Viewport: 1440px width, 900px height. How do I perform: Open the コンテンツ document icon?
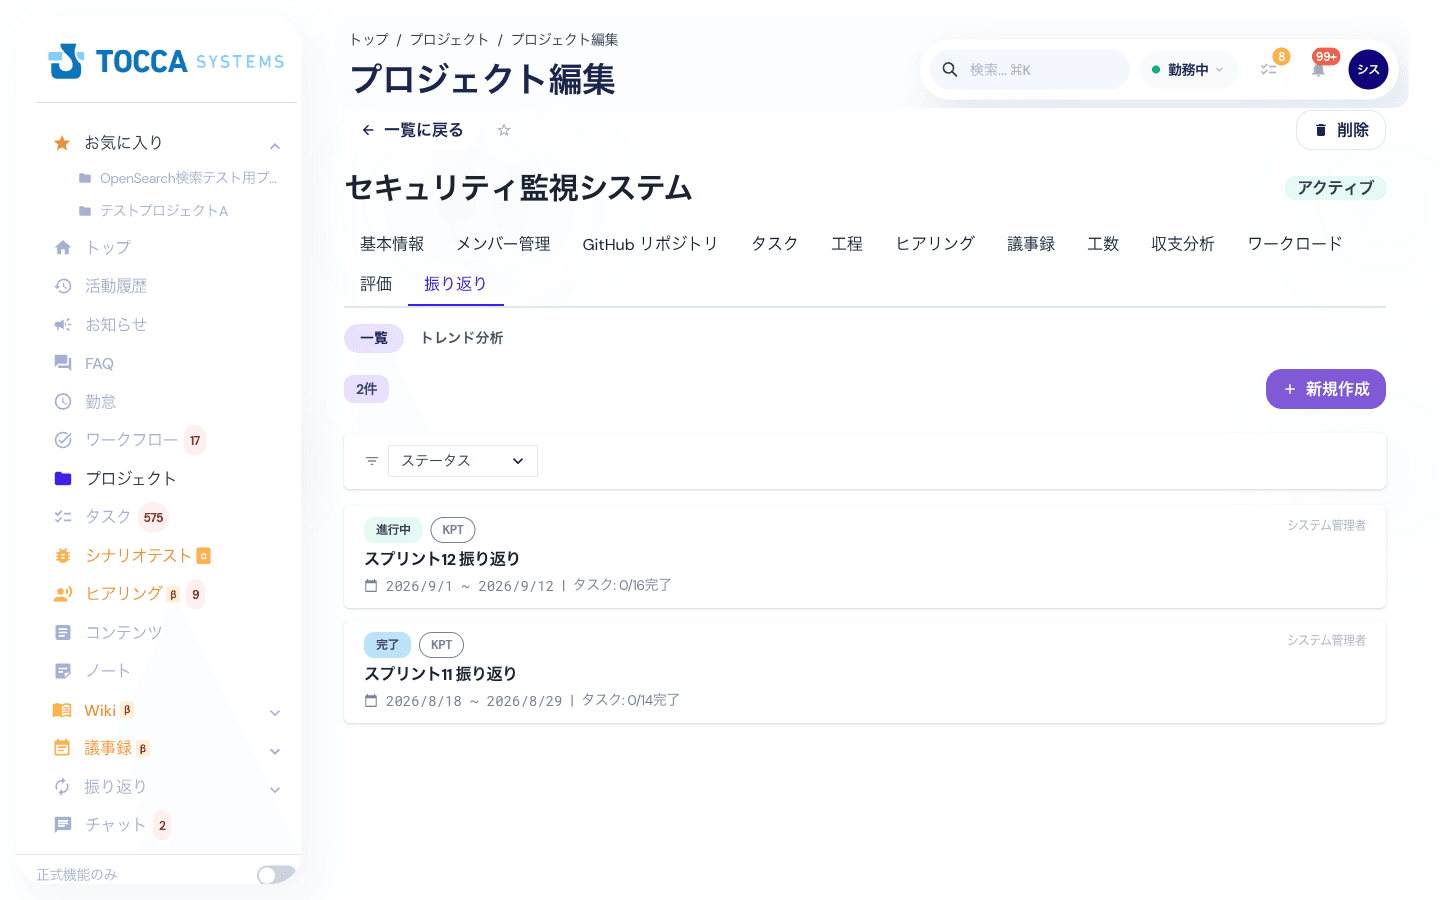coord(63,633)
